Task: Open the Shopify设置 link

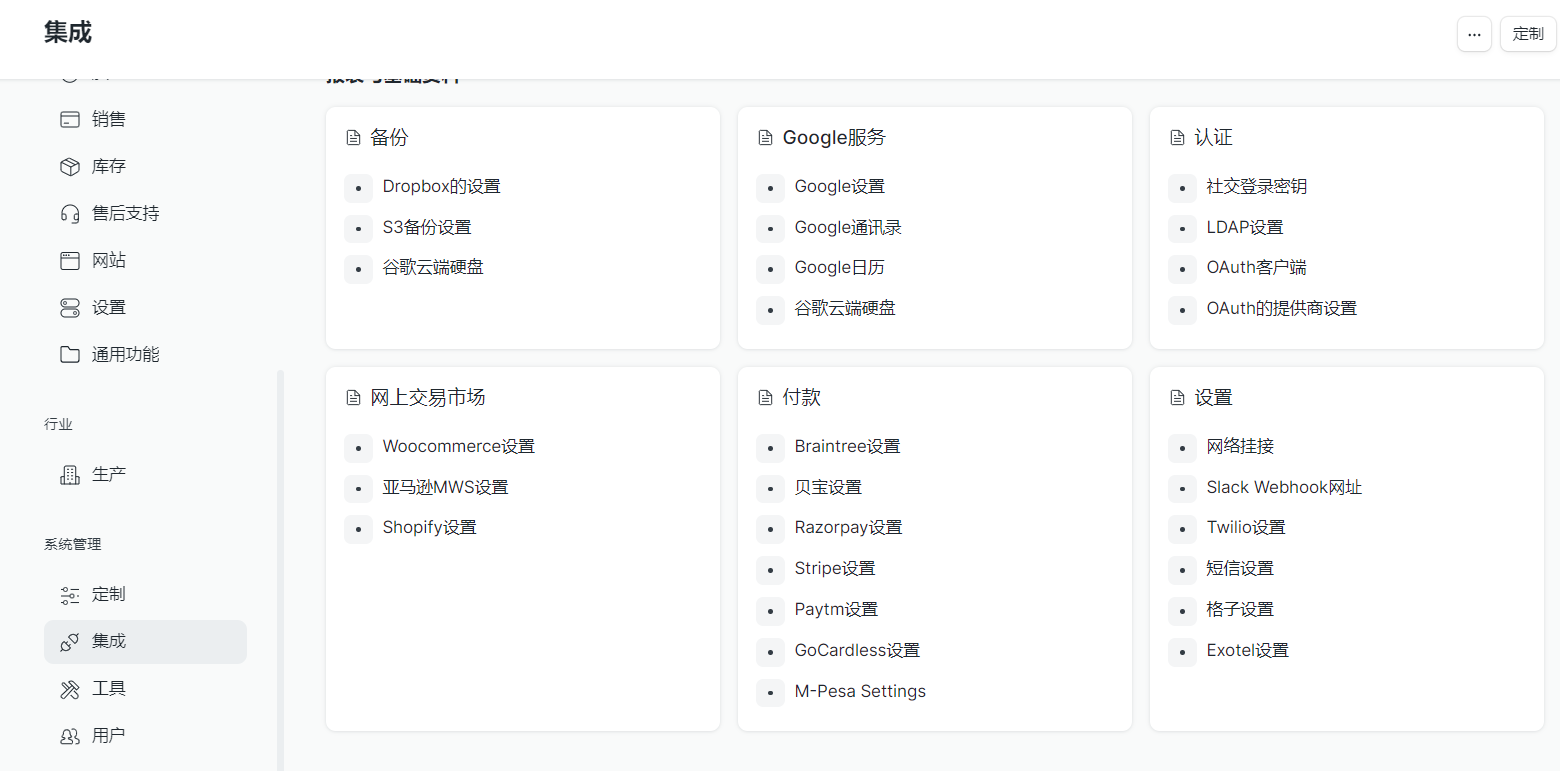Action: point(429,528)
